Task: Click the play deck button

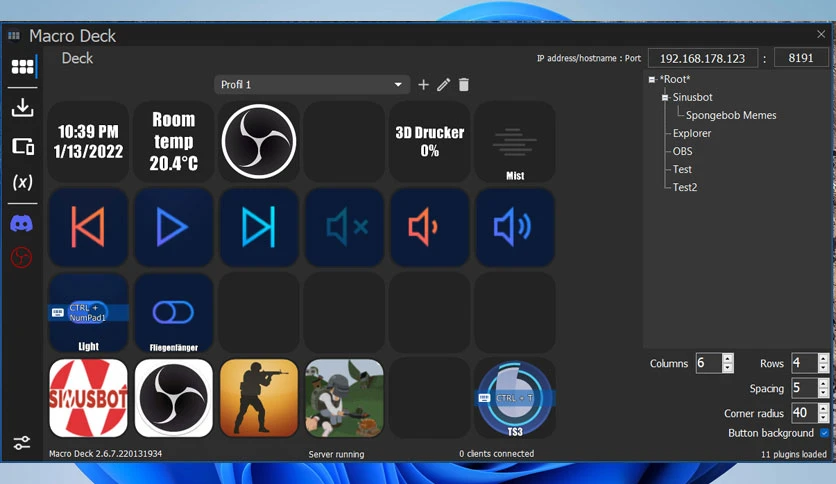Action: pos(173,227)
